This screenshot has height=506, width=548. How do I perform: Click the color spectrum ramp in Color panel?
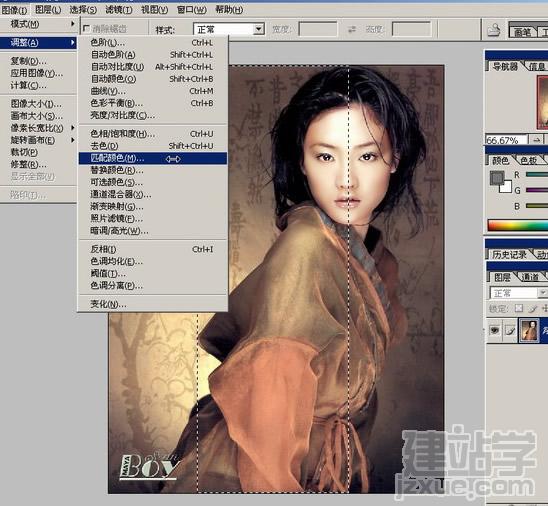518,225
